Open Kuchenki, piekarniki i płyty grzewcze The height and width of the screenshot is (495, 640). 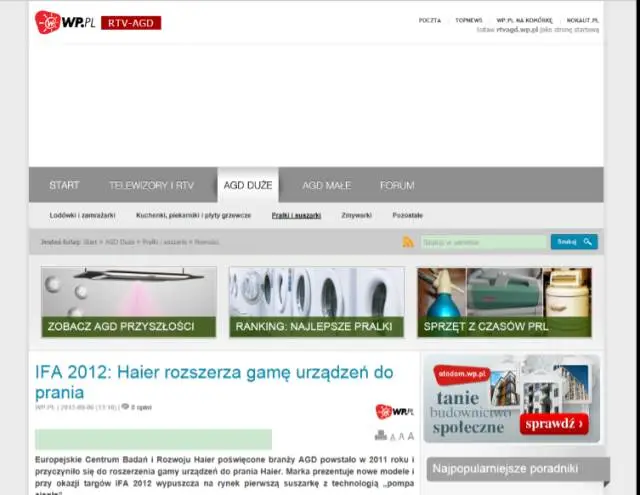193,215
